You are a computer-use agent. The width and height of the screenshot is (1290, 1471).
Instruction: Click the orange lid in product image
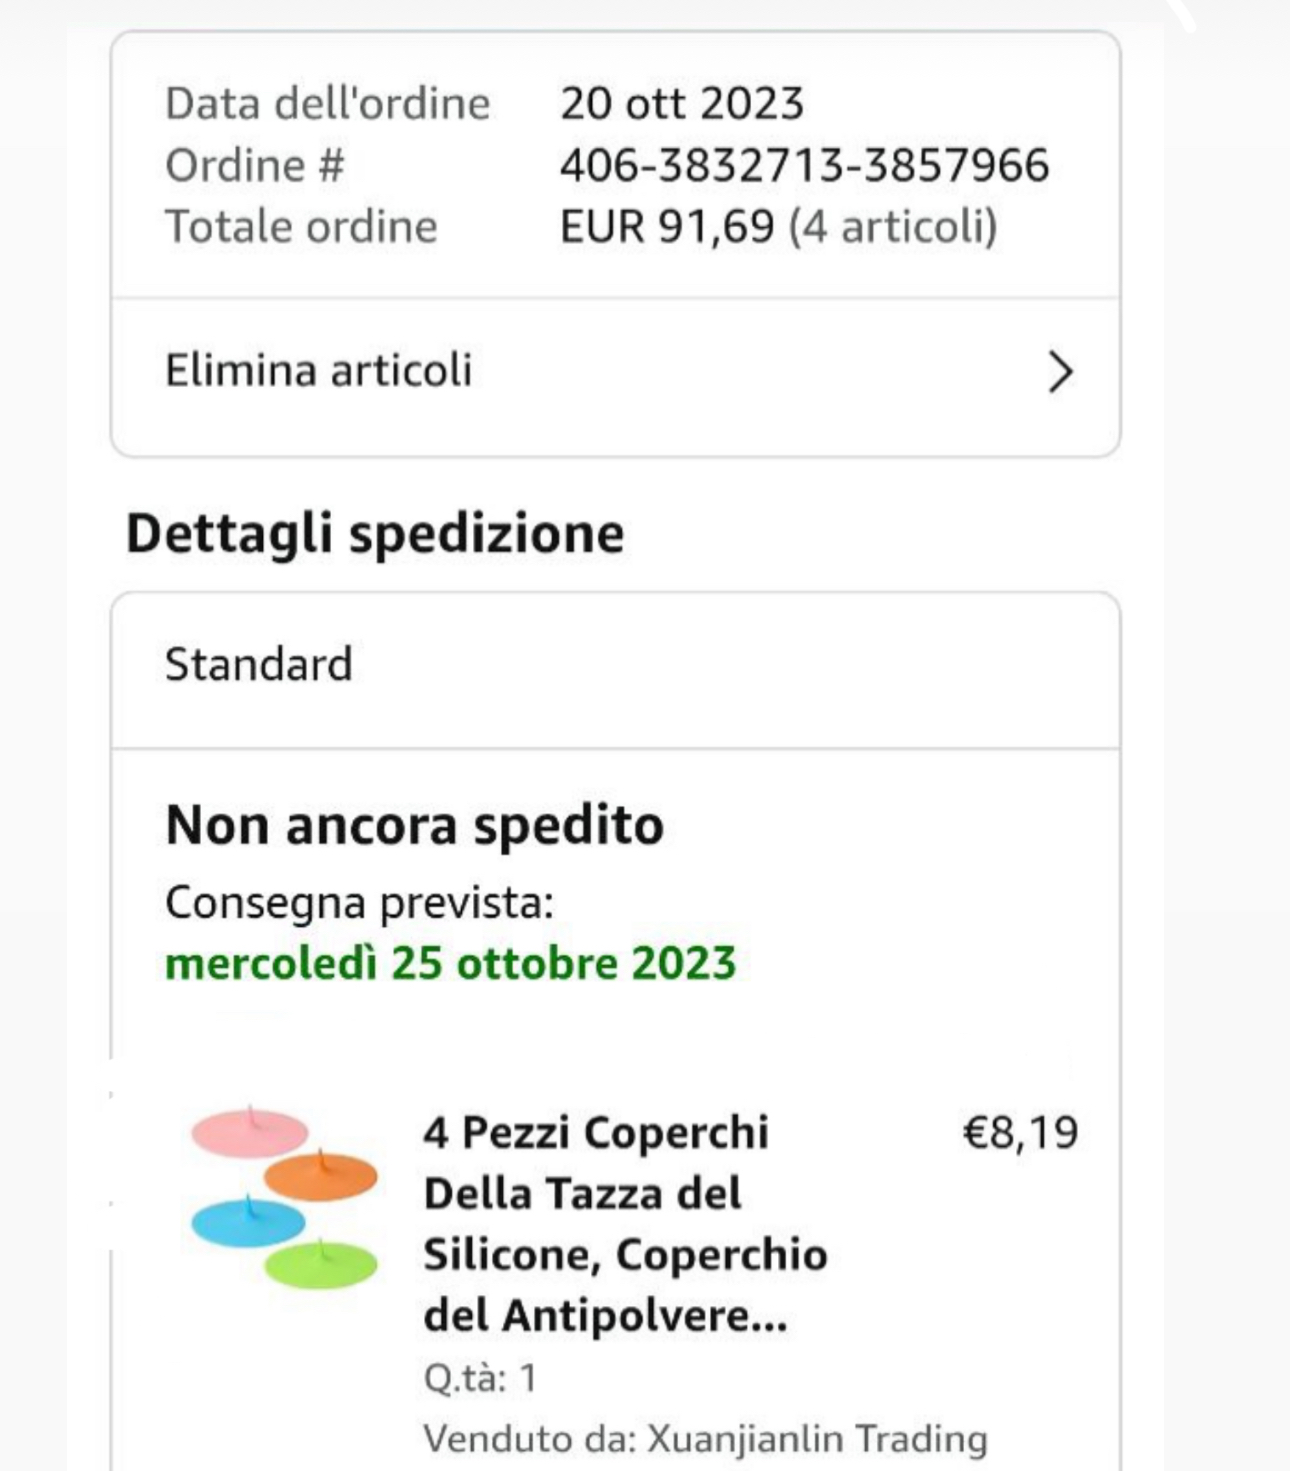point(321,1176)
